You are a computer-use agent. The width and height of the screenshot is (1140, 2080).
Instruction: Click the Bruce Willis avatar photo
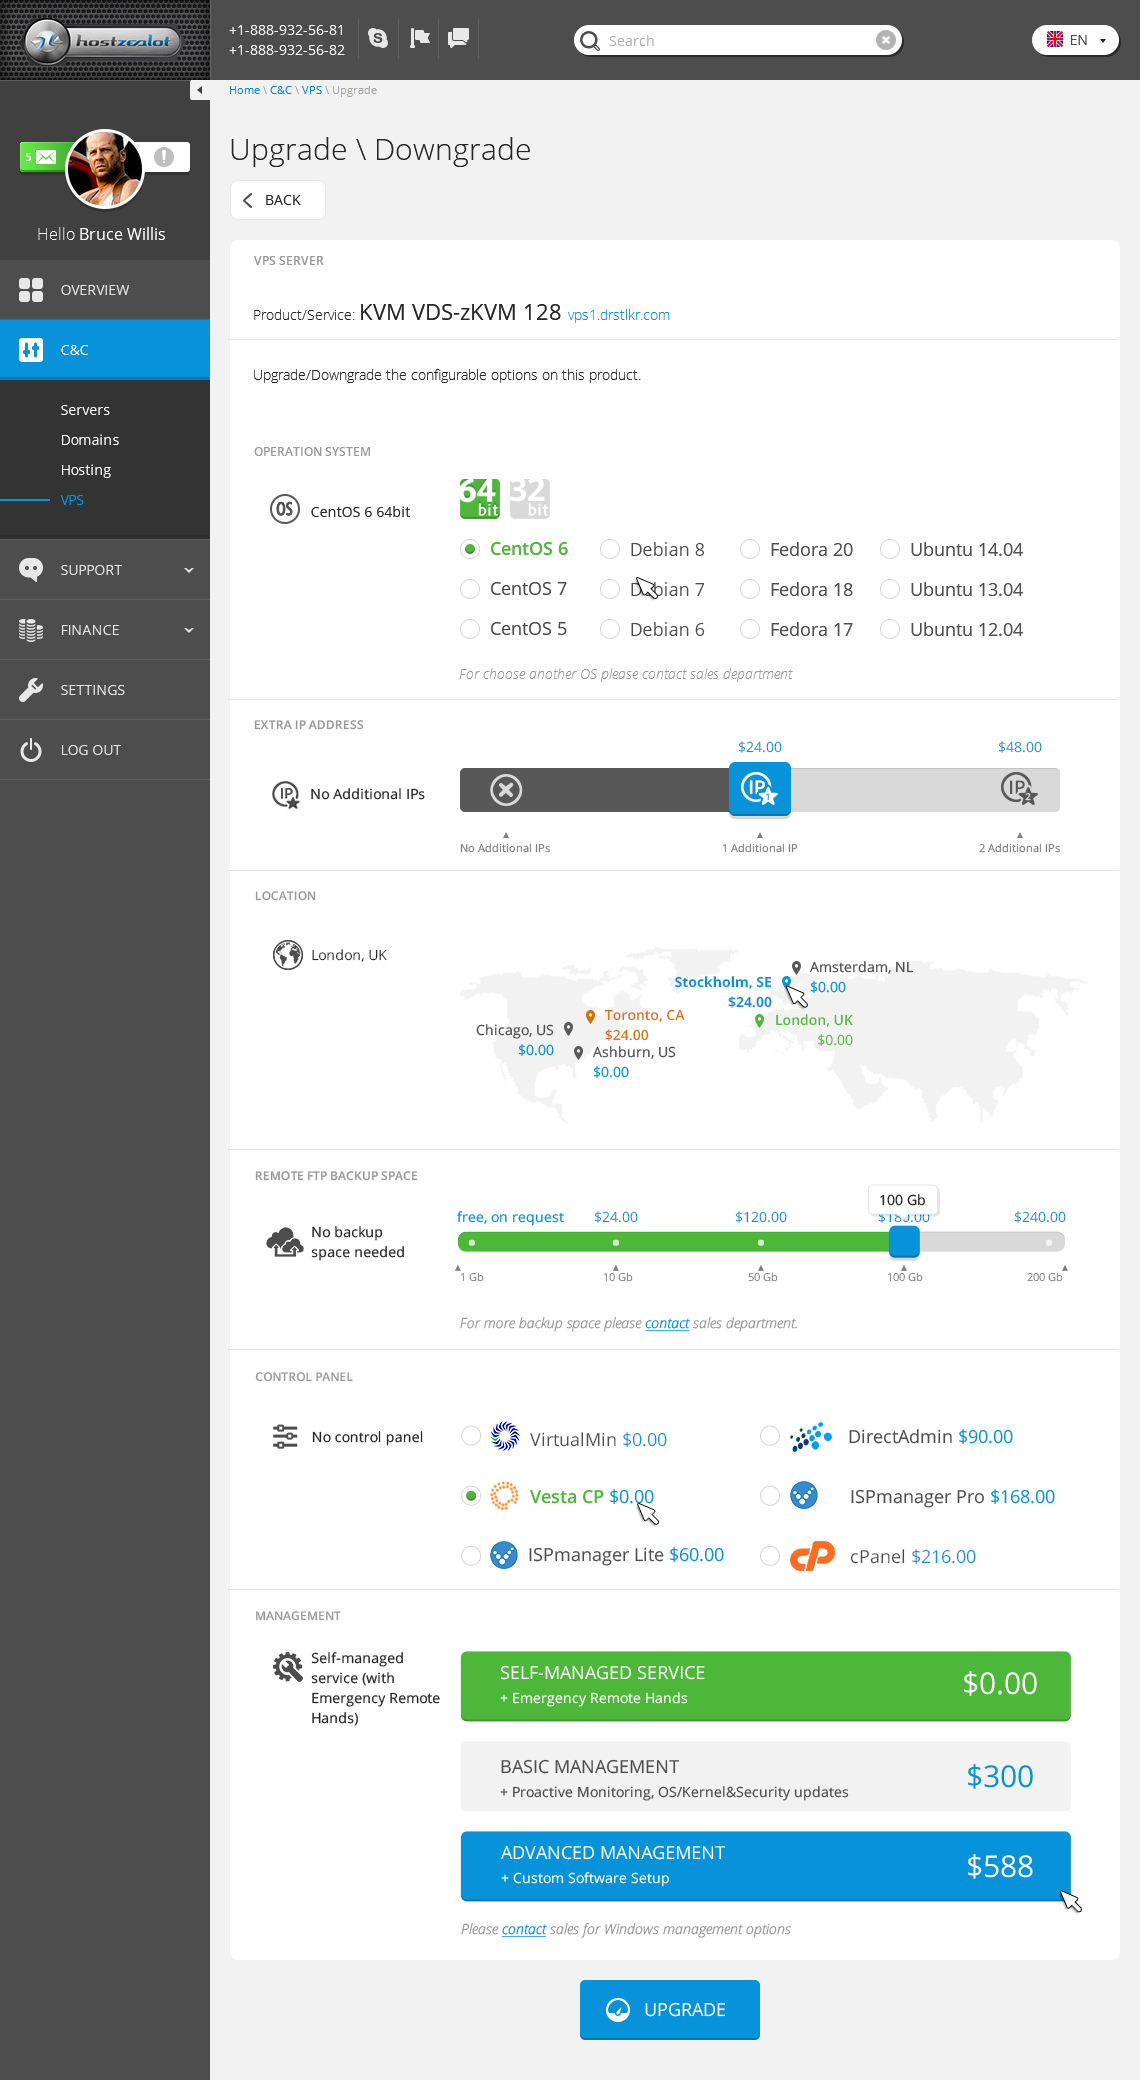105,168
